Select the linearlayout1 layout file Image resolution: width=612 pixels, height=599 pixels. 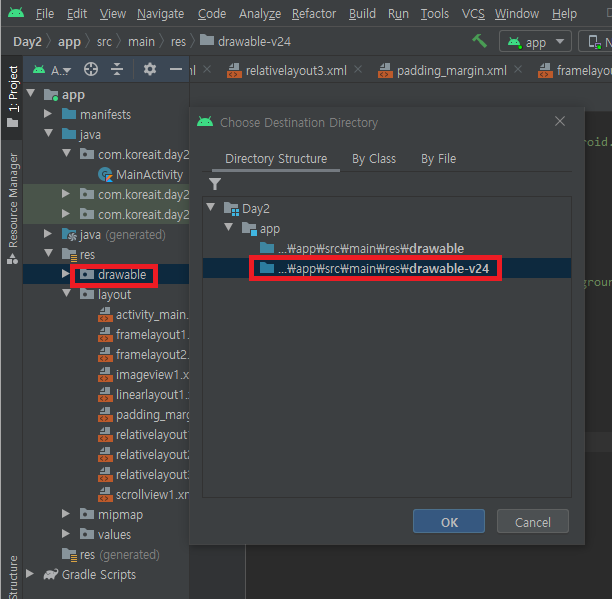tap(143, 395)
